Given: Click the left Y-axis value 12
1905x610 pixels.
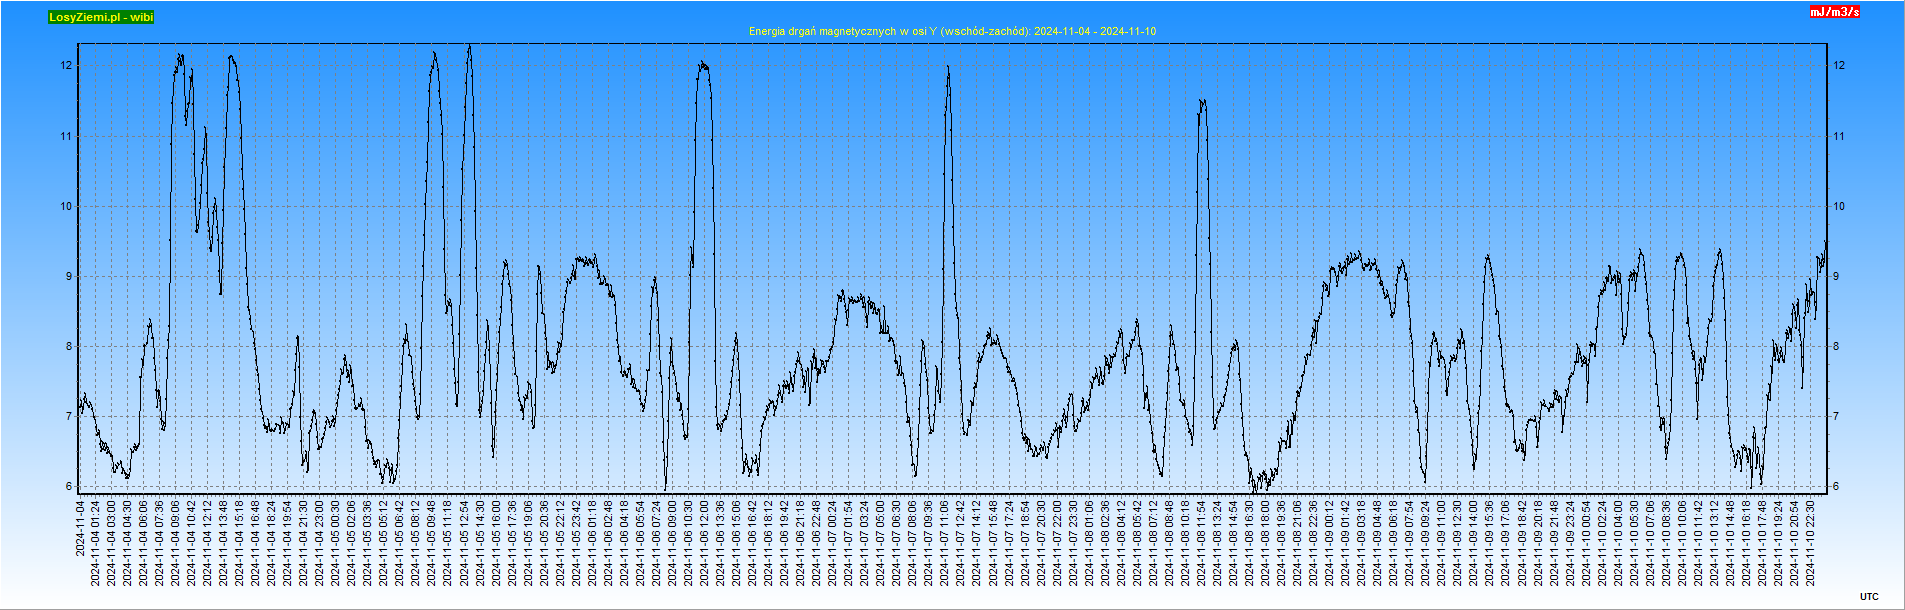Looking at the screenshot, I should point(67,66).
